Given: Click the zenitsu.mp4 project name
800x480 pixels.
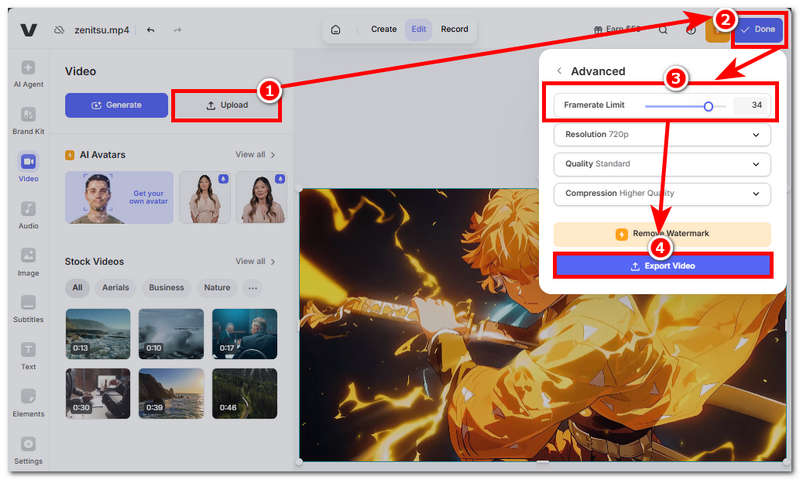Looking at the screenshot, I should (102, 30).
